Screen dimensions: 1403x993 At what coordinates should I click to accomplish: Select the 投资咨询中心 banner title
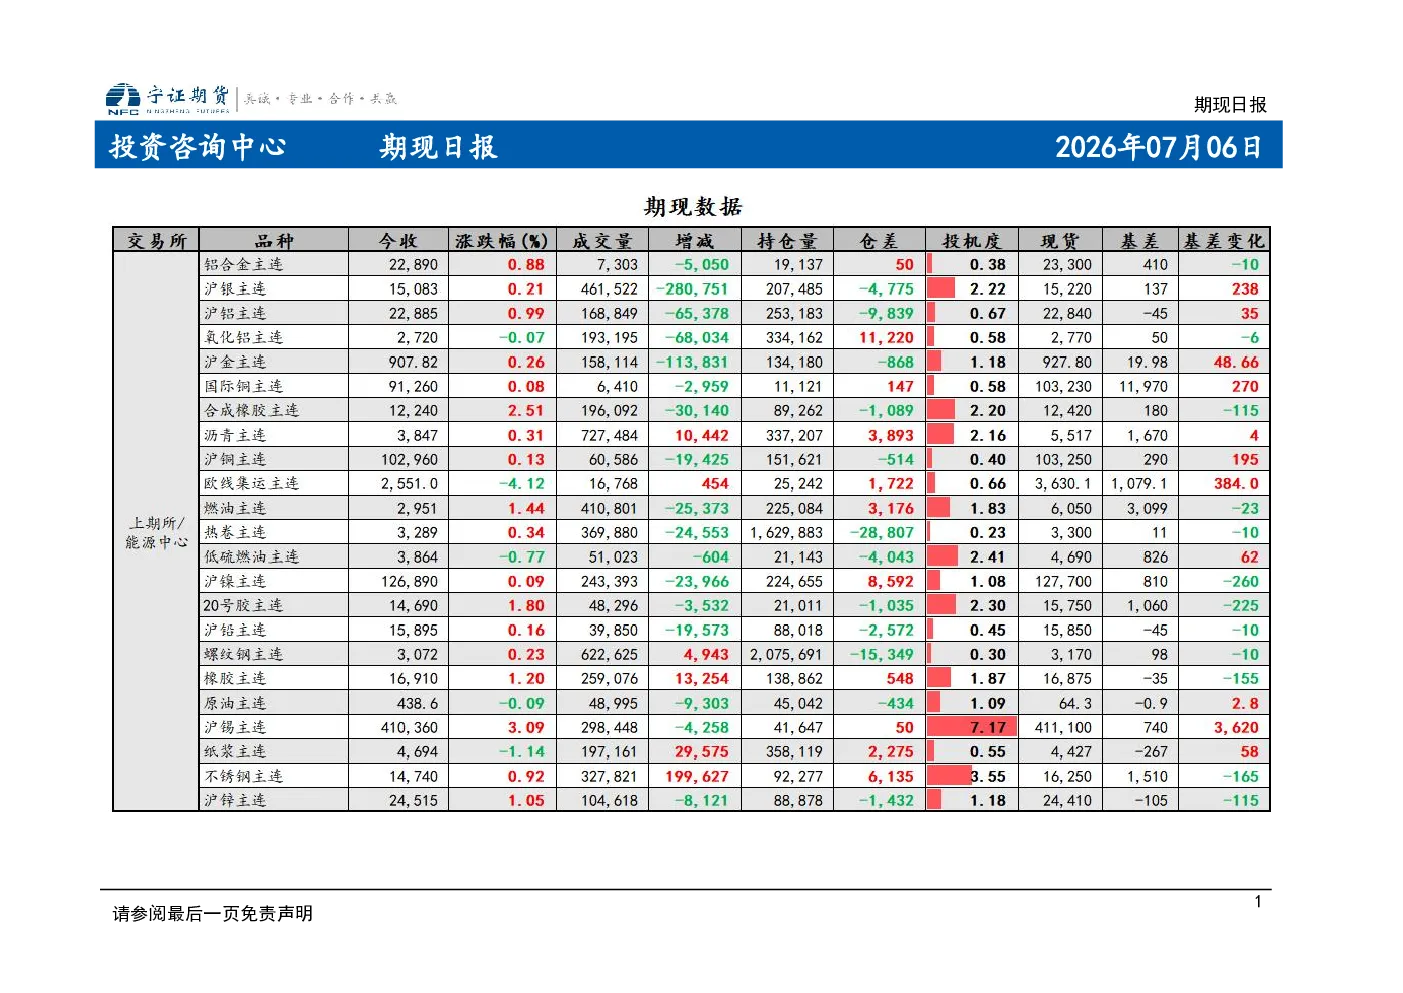tap(198, 147)
